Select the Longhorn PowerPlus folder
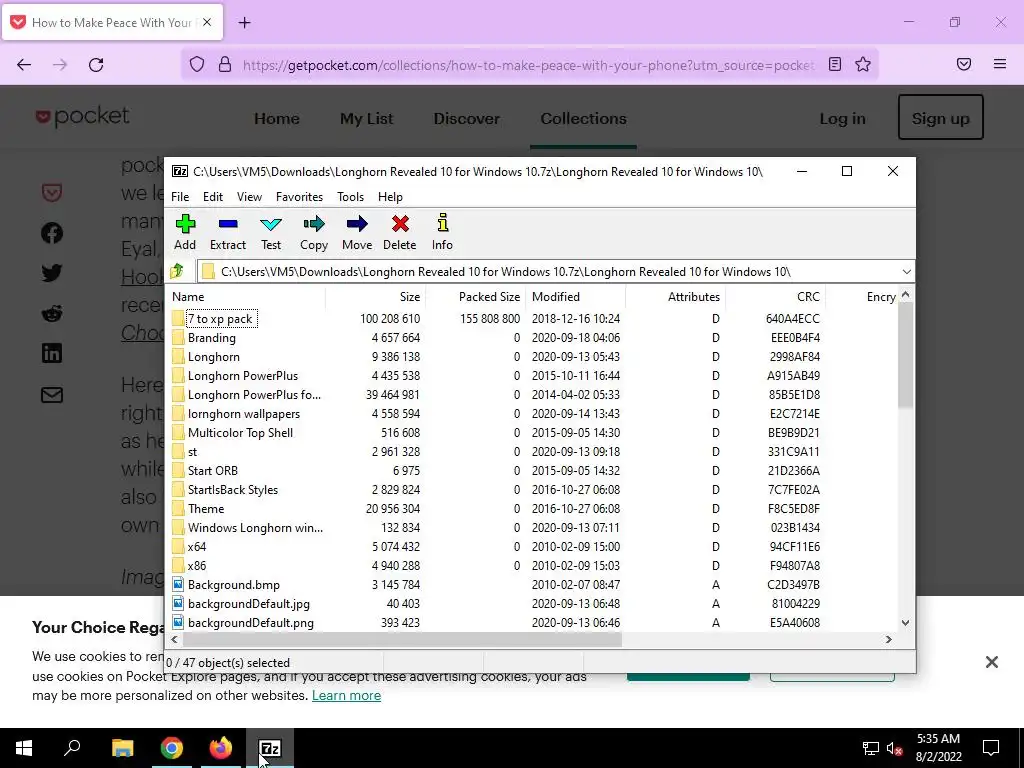This screenshot has width=1024, height=768. click(242, 376)
